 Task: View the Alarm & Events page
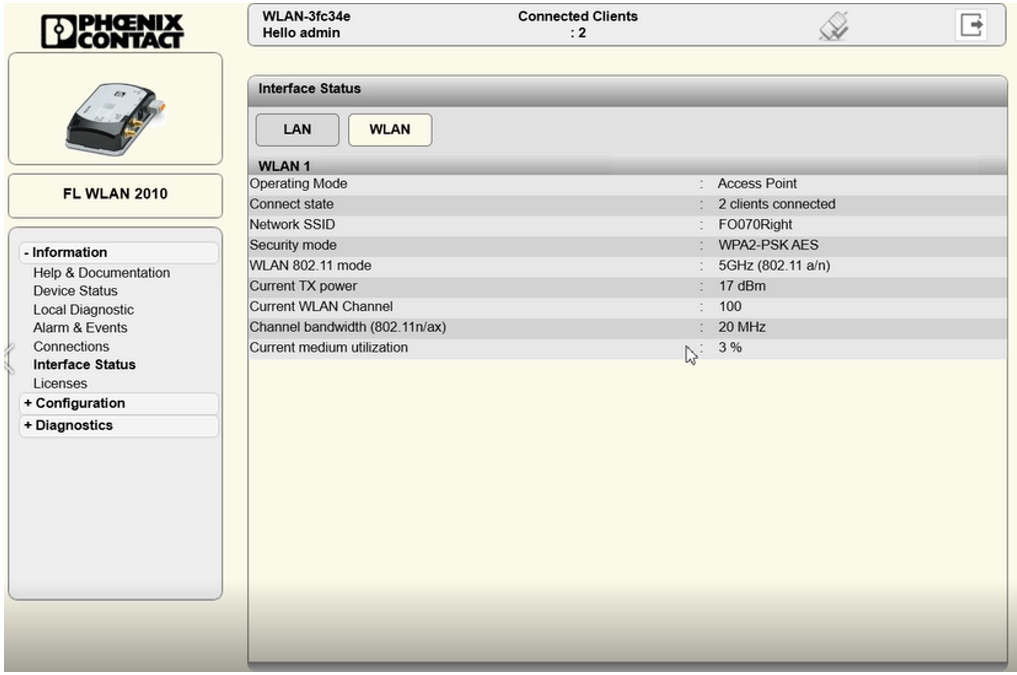(80, 328)
